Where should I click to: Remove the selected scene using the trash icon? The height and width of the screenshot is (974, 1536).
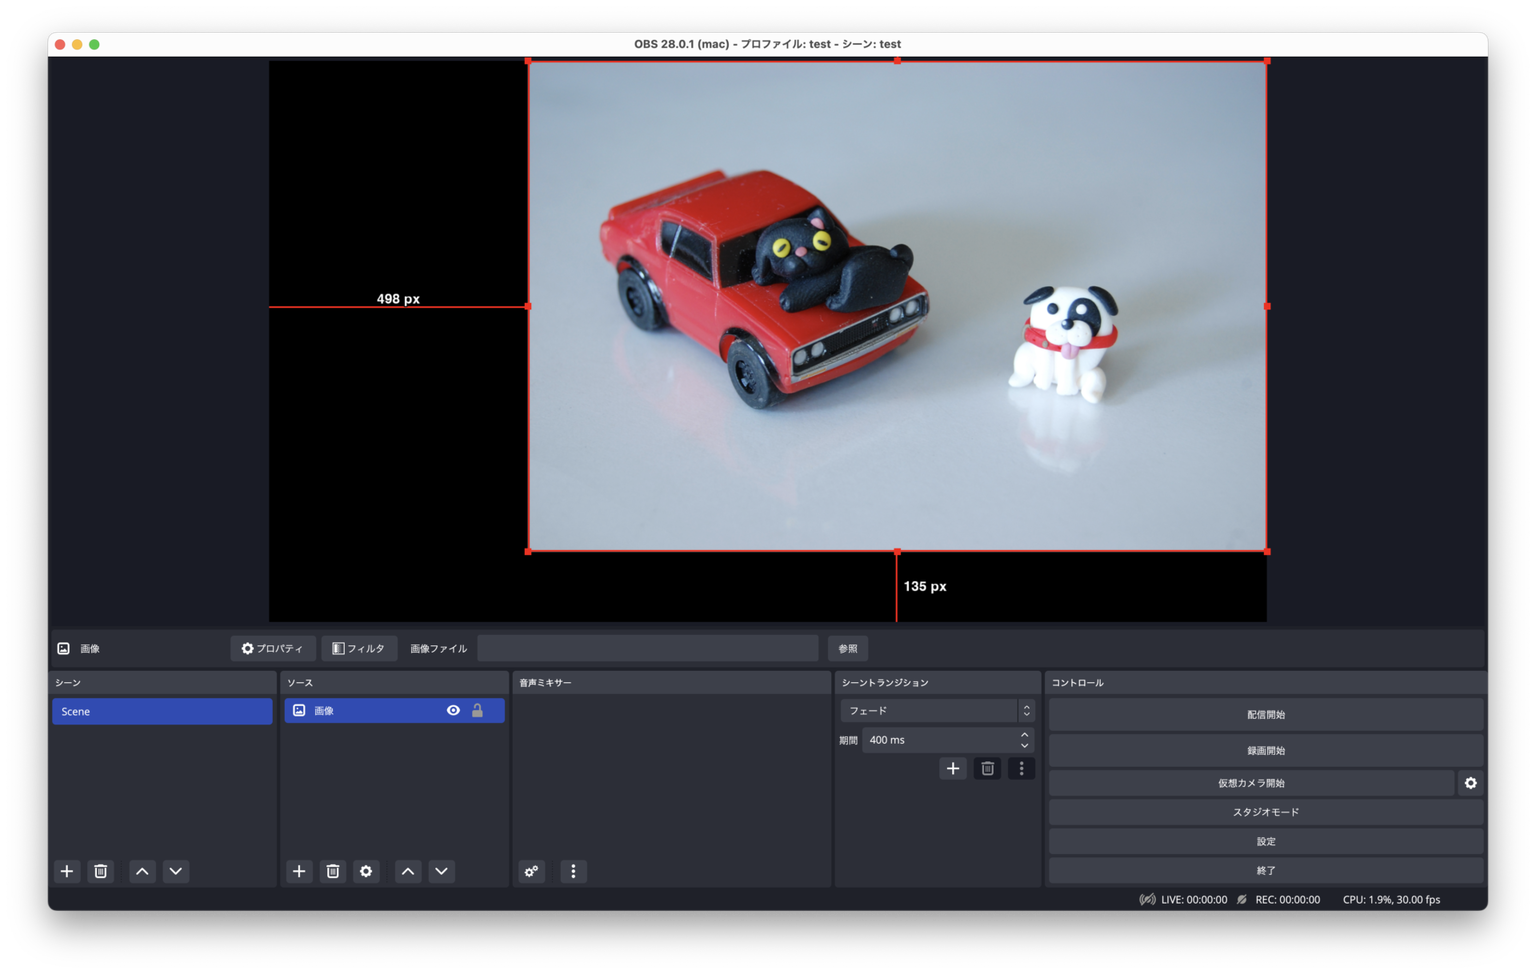100,871
